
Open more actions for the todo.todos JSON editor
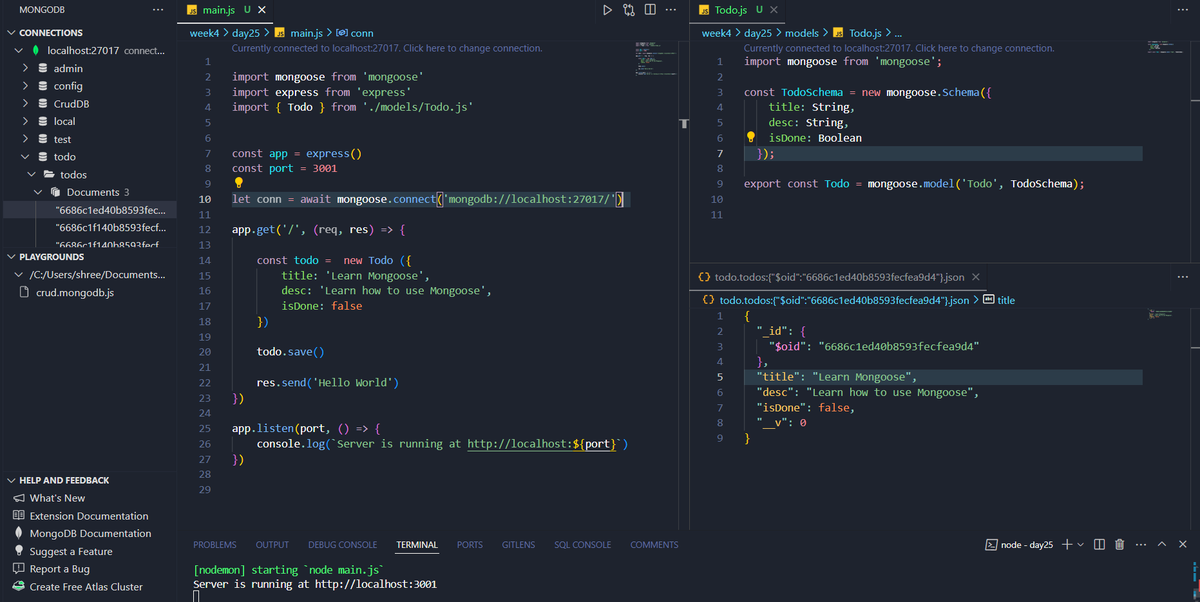(1183, 277)
